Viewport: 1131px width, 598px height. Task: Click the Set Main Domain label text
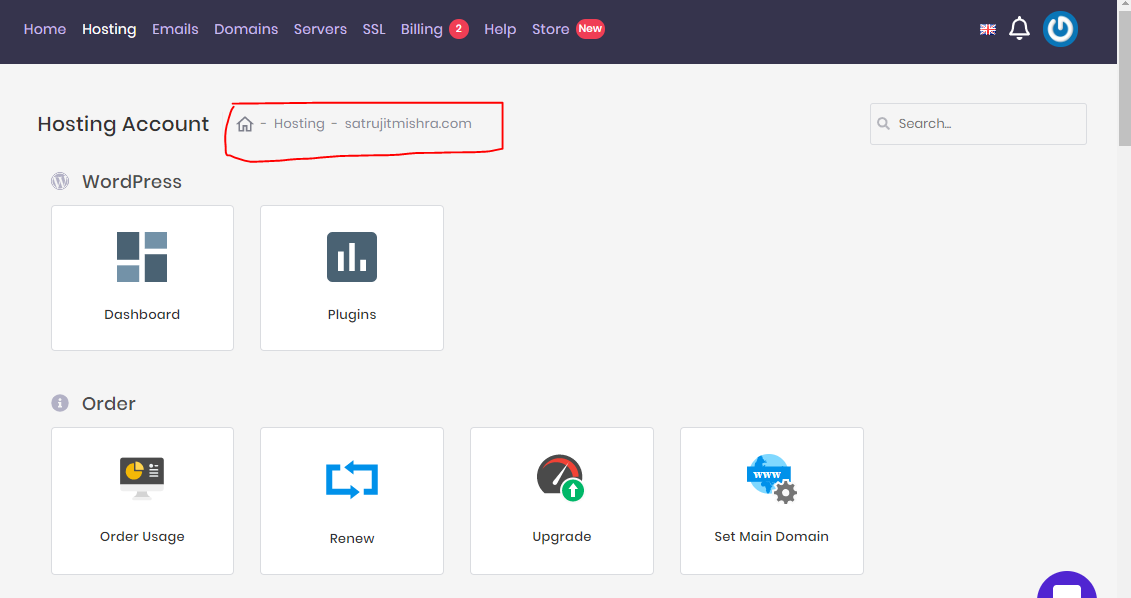tap(771, 537)
